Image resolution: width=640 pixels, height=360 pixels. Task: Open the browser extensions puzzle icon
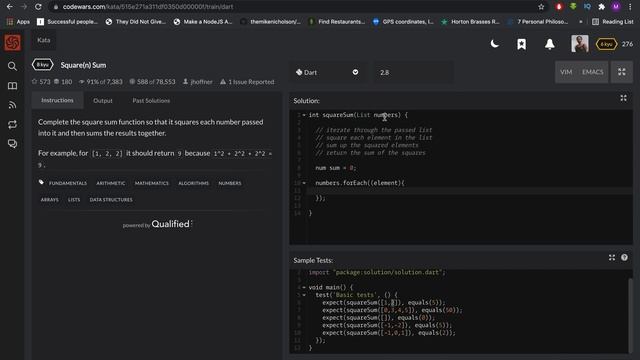point(601,7)
